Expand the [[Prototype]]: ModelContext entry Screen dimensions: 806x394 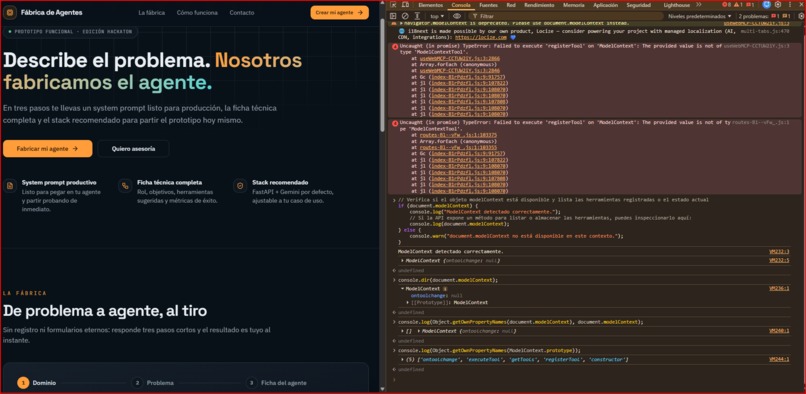(x=408, y=302)
